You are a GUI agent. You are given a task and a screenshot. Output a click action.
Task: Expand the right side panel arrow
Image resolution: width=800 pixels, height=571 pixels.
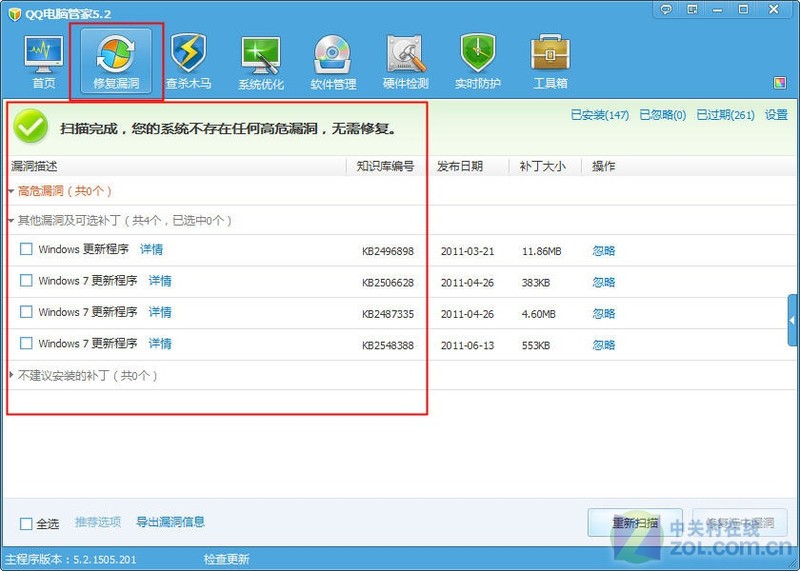pyautogui.click(x=793, y=320)
